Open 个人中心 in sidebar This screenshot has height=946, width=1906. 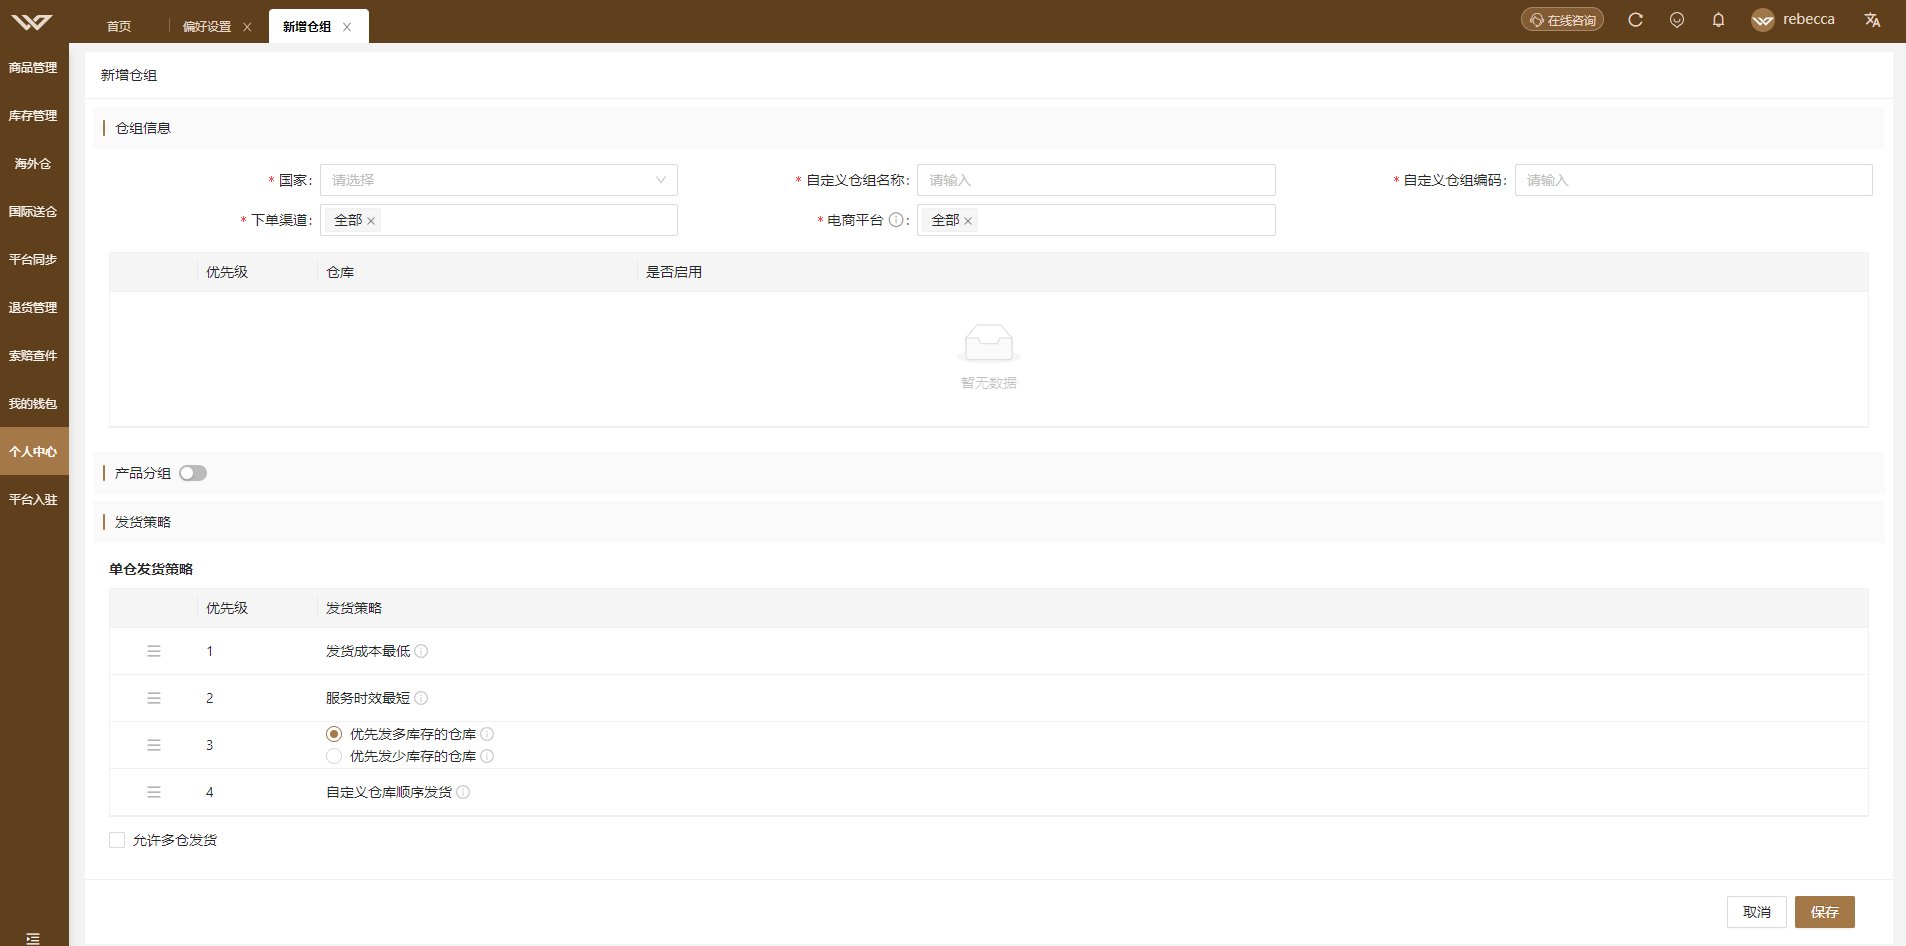click(33, 452)
